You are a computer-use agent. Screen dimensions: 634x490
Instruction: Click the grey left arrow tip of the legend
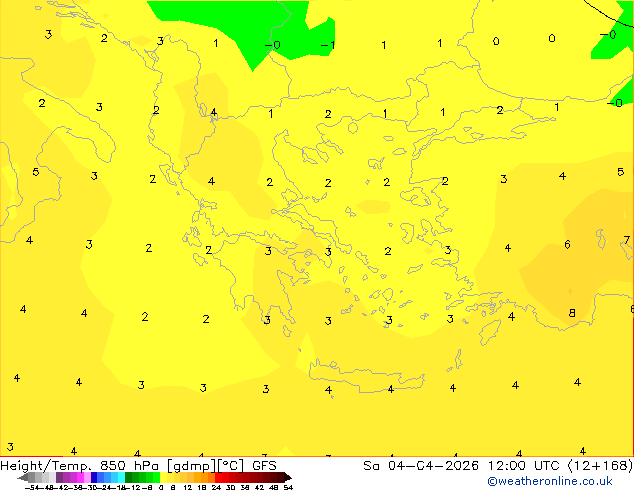22,478
